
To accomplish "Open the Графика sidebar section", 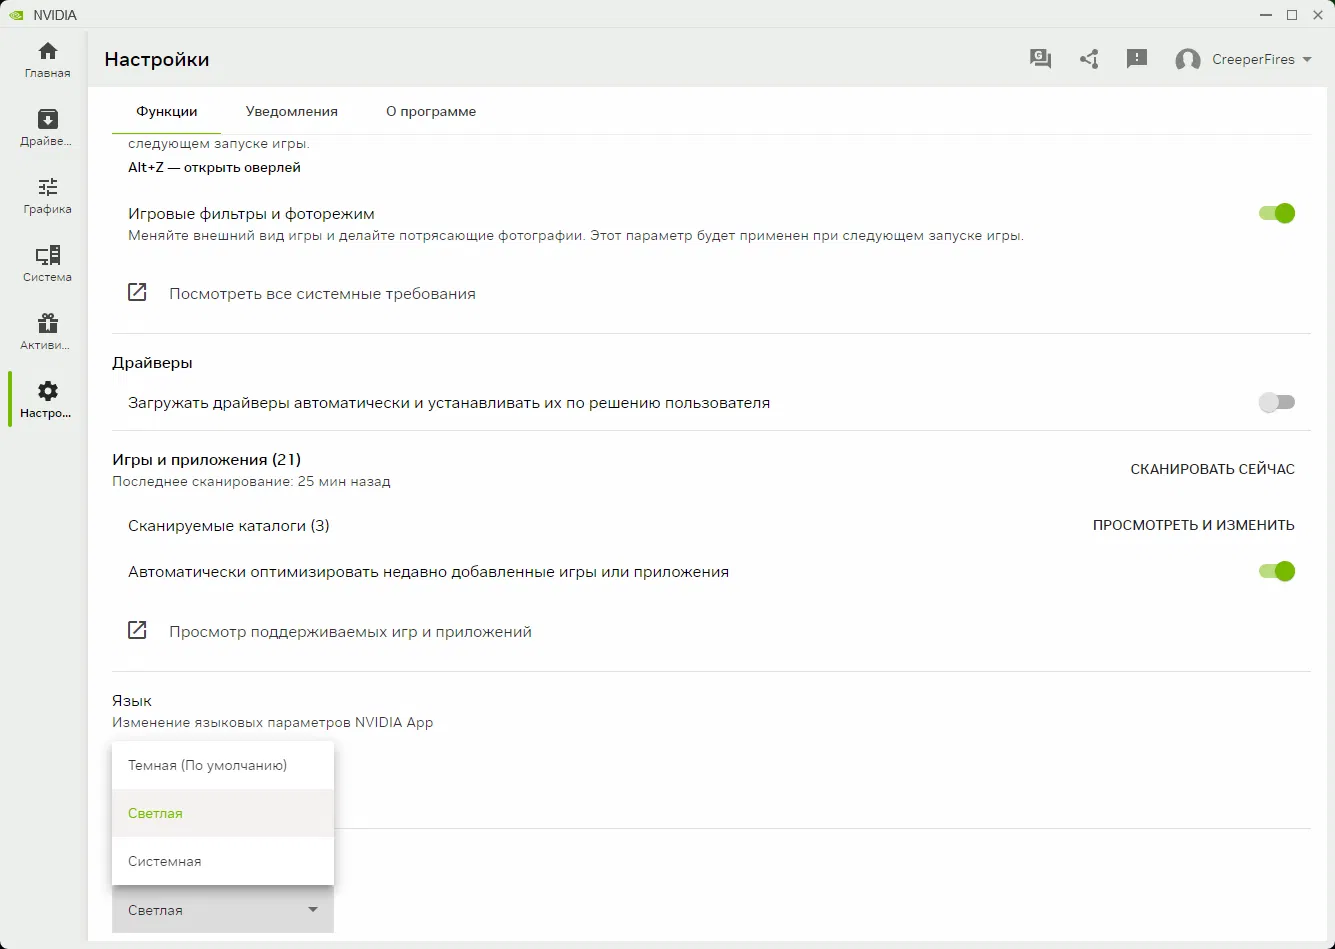I will (x=48, y=196).
